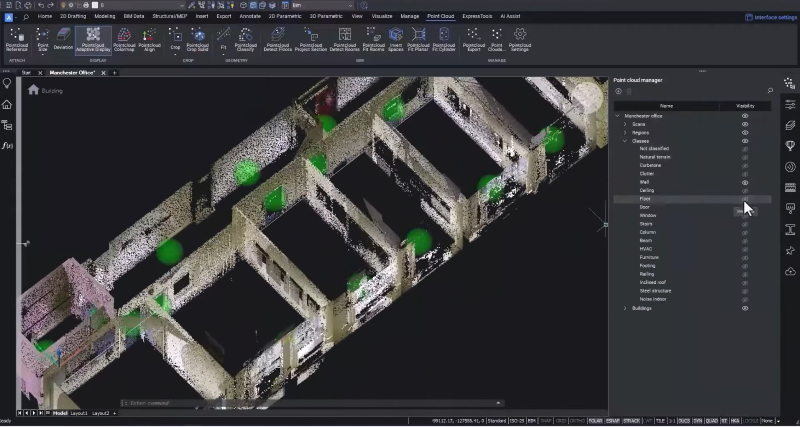Click the Pointcloud Reference tool
The width and height of the screenshot is (800, 427).
click(16, 40)
